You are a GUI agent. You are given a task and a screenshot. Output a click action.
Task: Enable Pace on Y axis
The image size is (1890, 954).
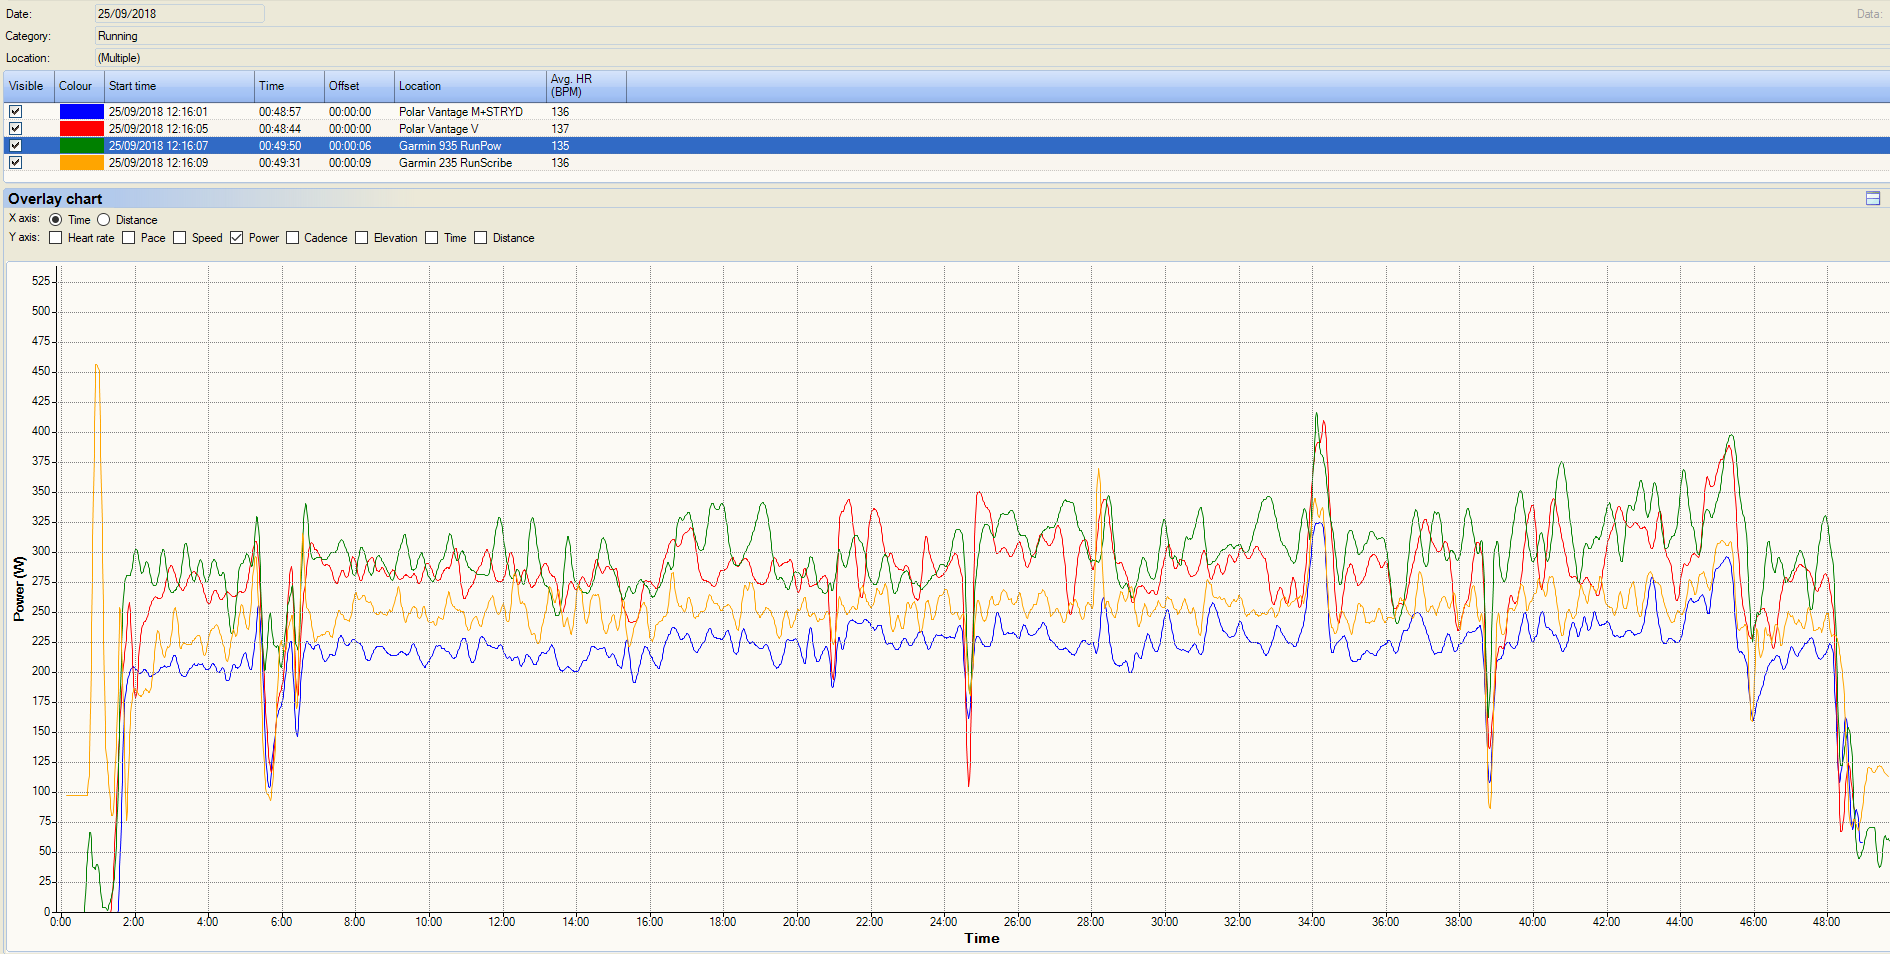click(x=129, y=238)
